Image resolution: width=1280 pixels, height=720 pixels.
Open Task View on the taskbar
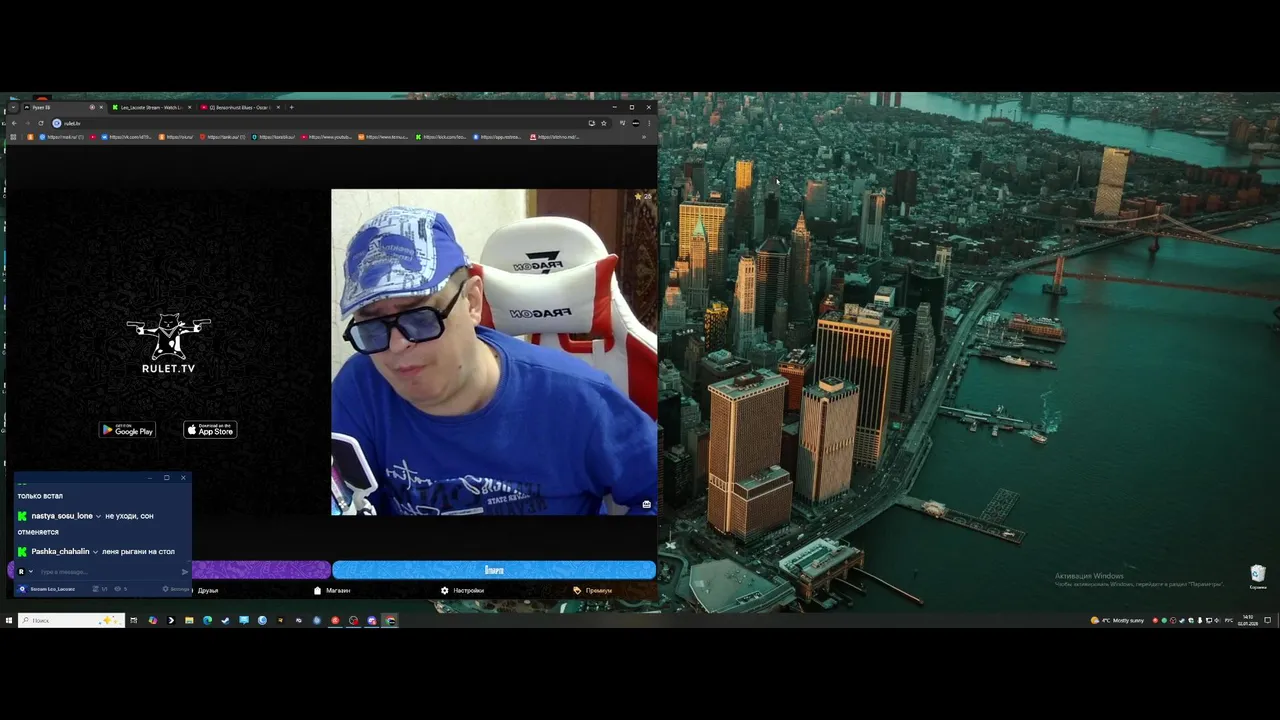pyautogui.click(x=133, y=620)
